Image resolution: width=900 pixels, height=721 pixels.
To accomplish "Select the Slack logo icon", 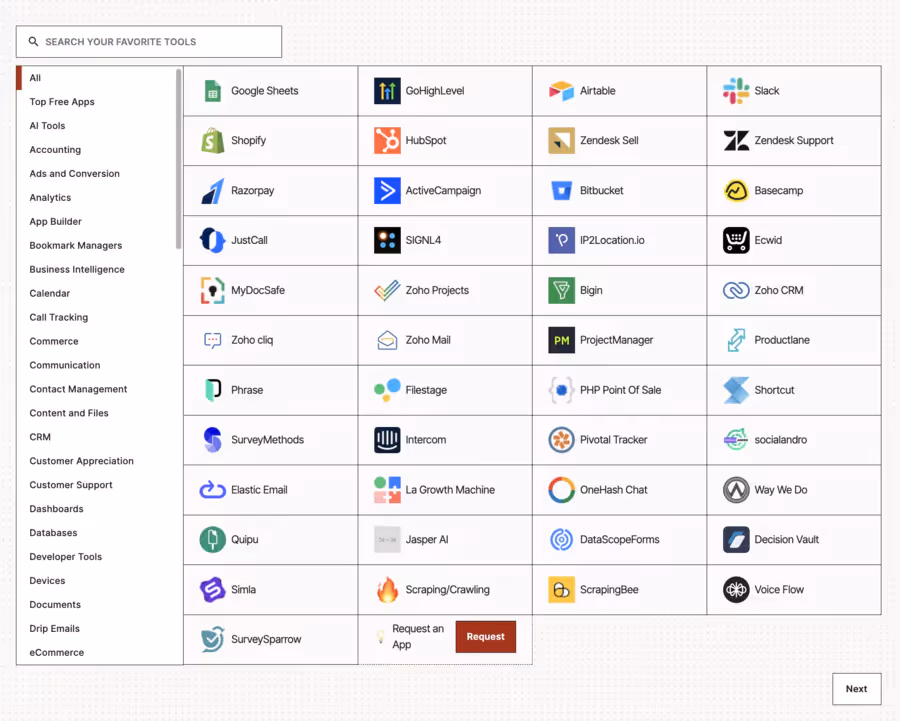I will click(x=736, y=91).
